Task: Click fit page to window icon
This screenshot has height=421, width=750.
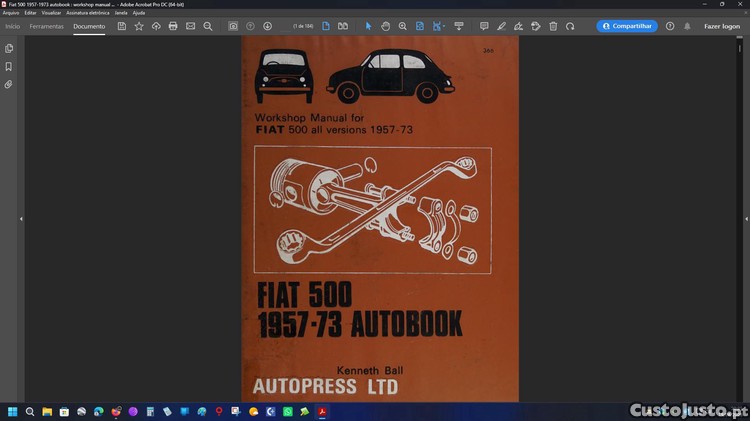Action: (x=419, y=26)
